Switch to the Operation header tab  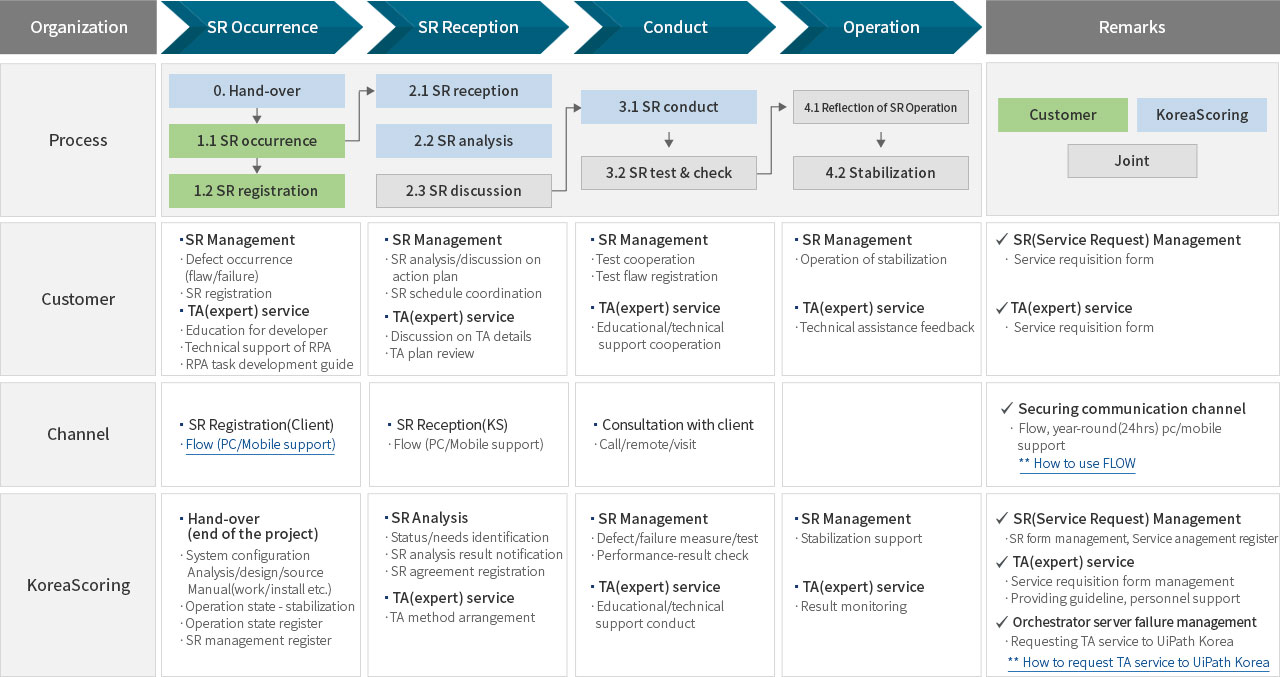pos(881,27)
